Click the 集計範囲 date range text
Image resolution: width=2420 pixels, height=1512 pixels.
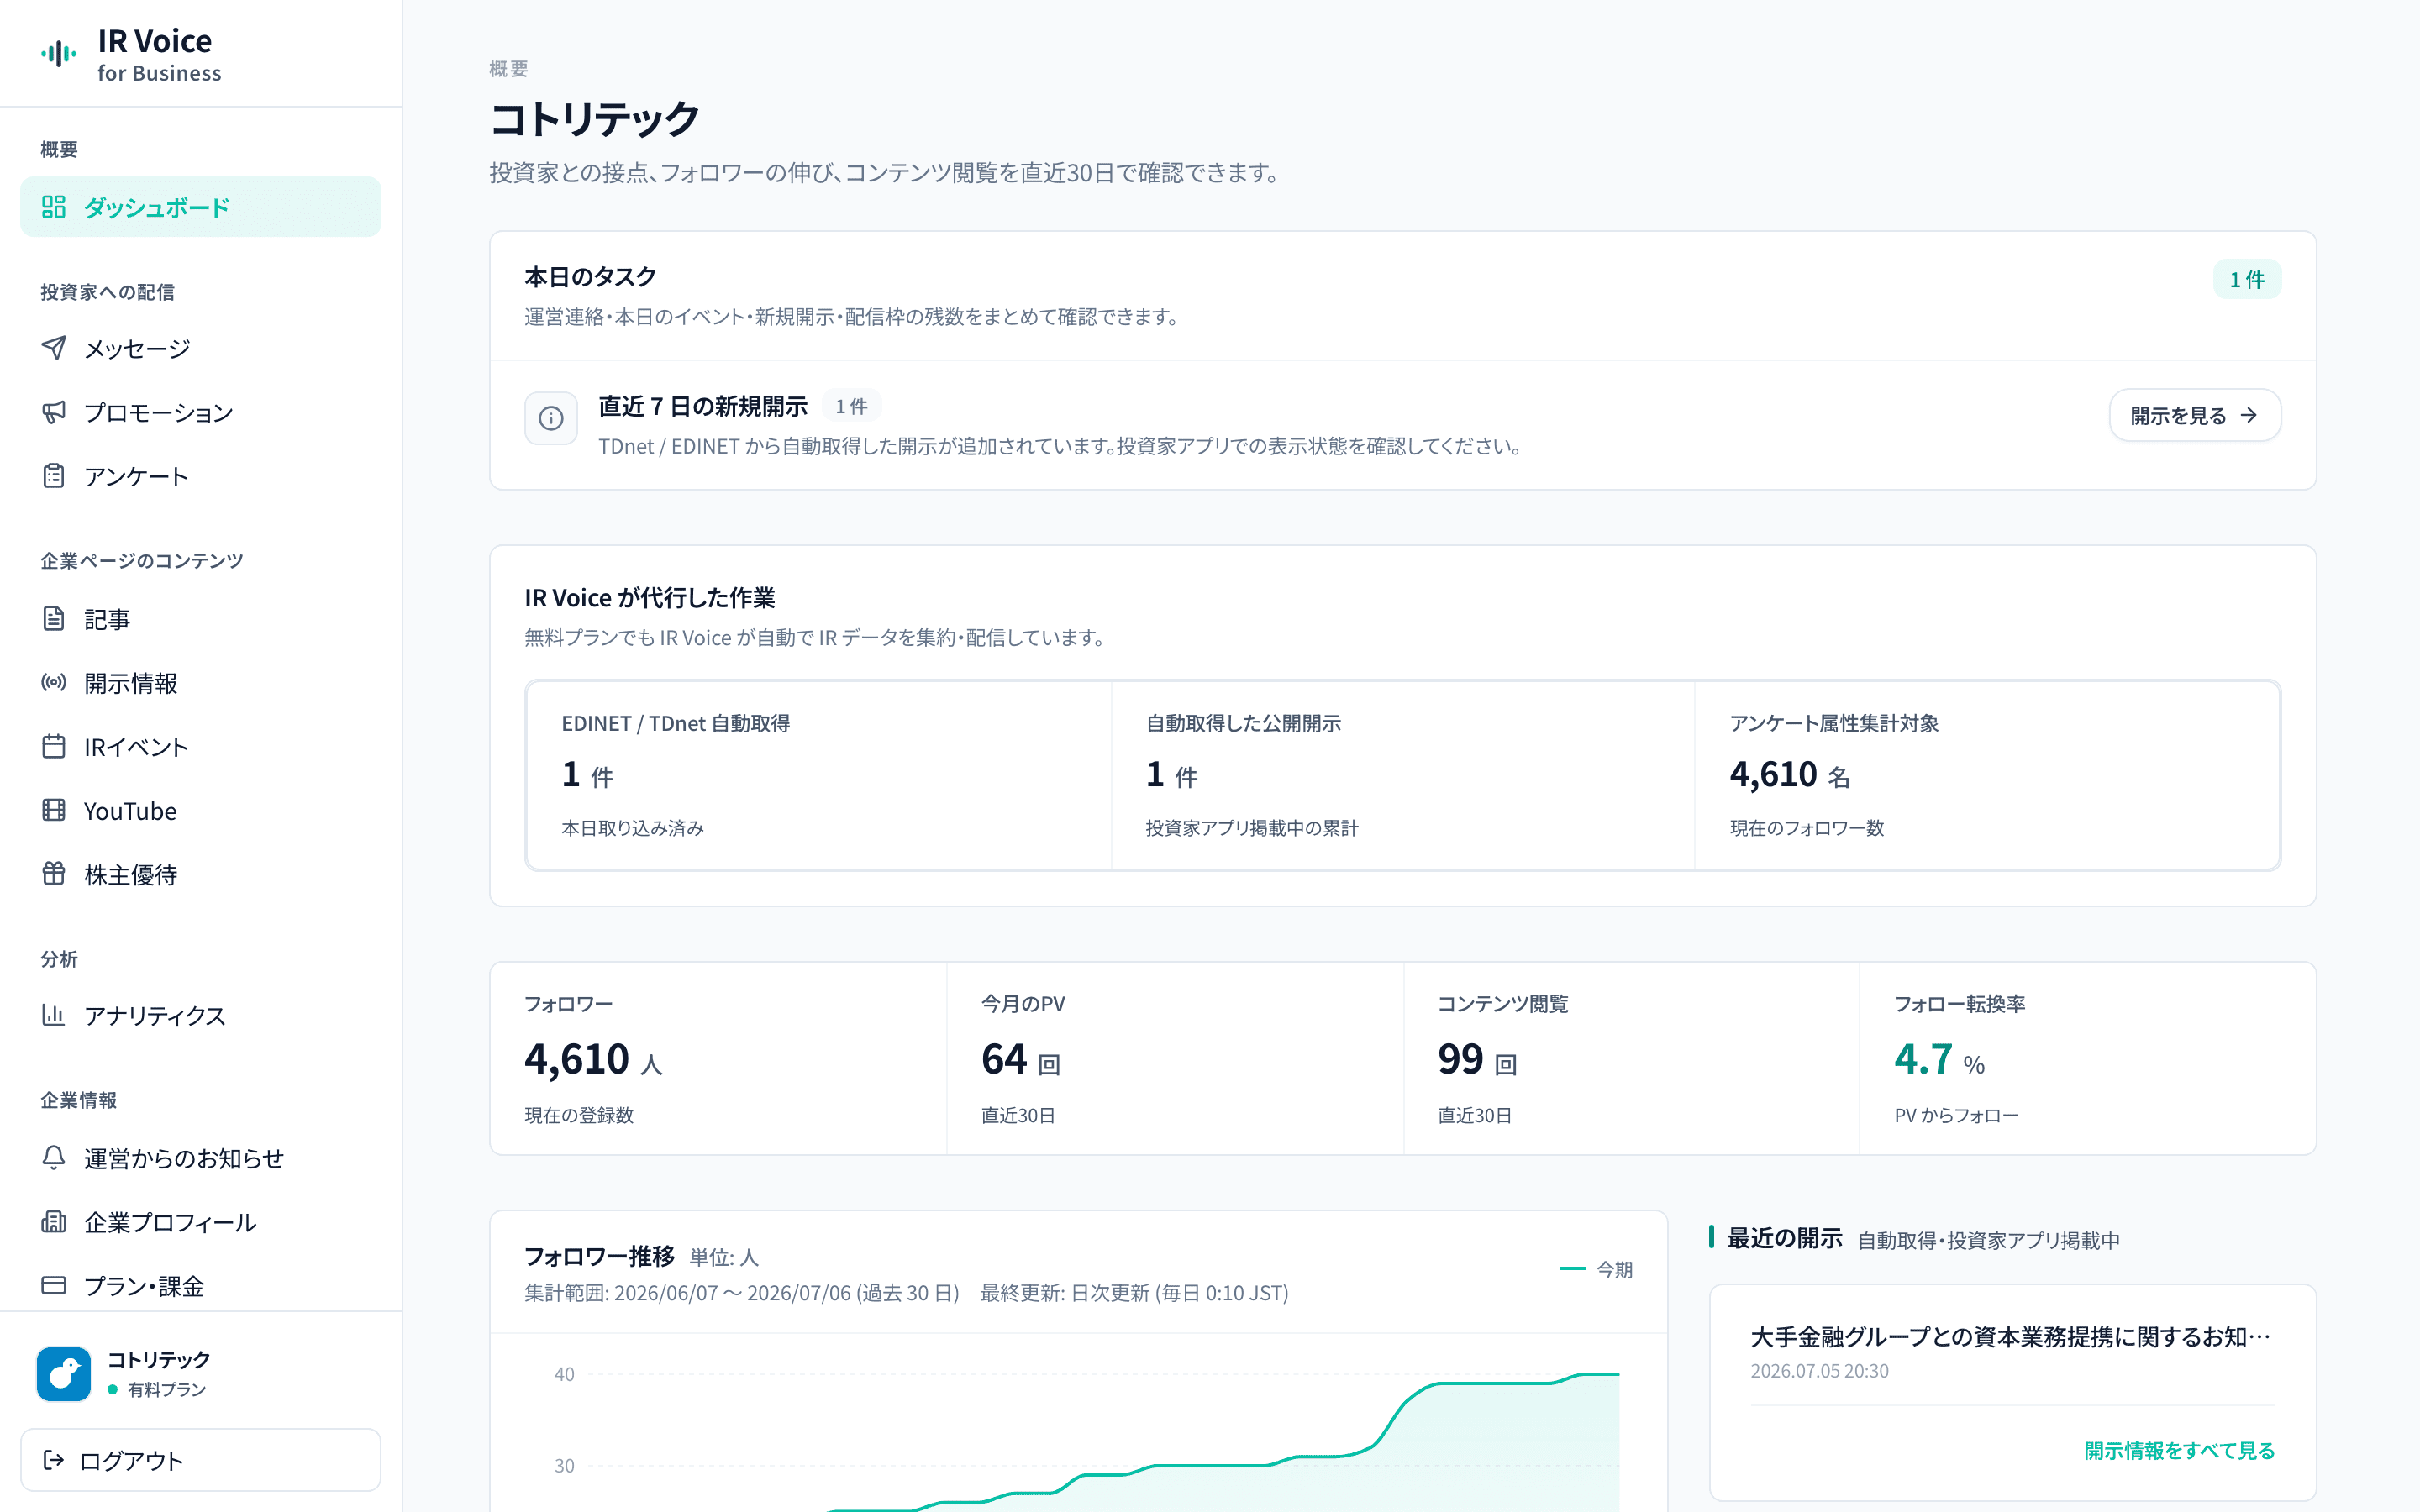click(x=741, y=1293)
